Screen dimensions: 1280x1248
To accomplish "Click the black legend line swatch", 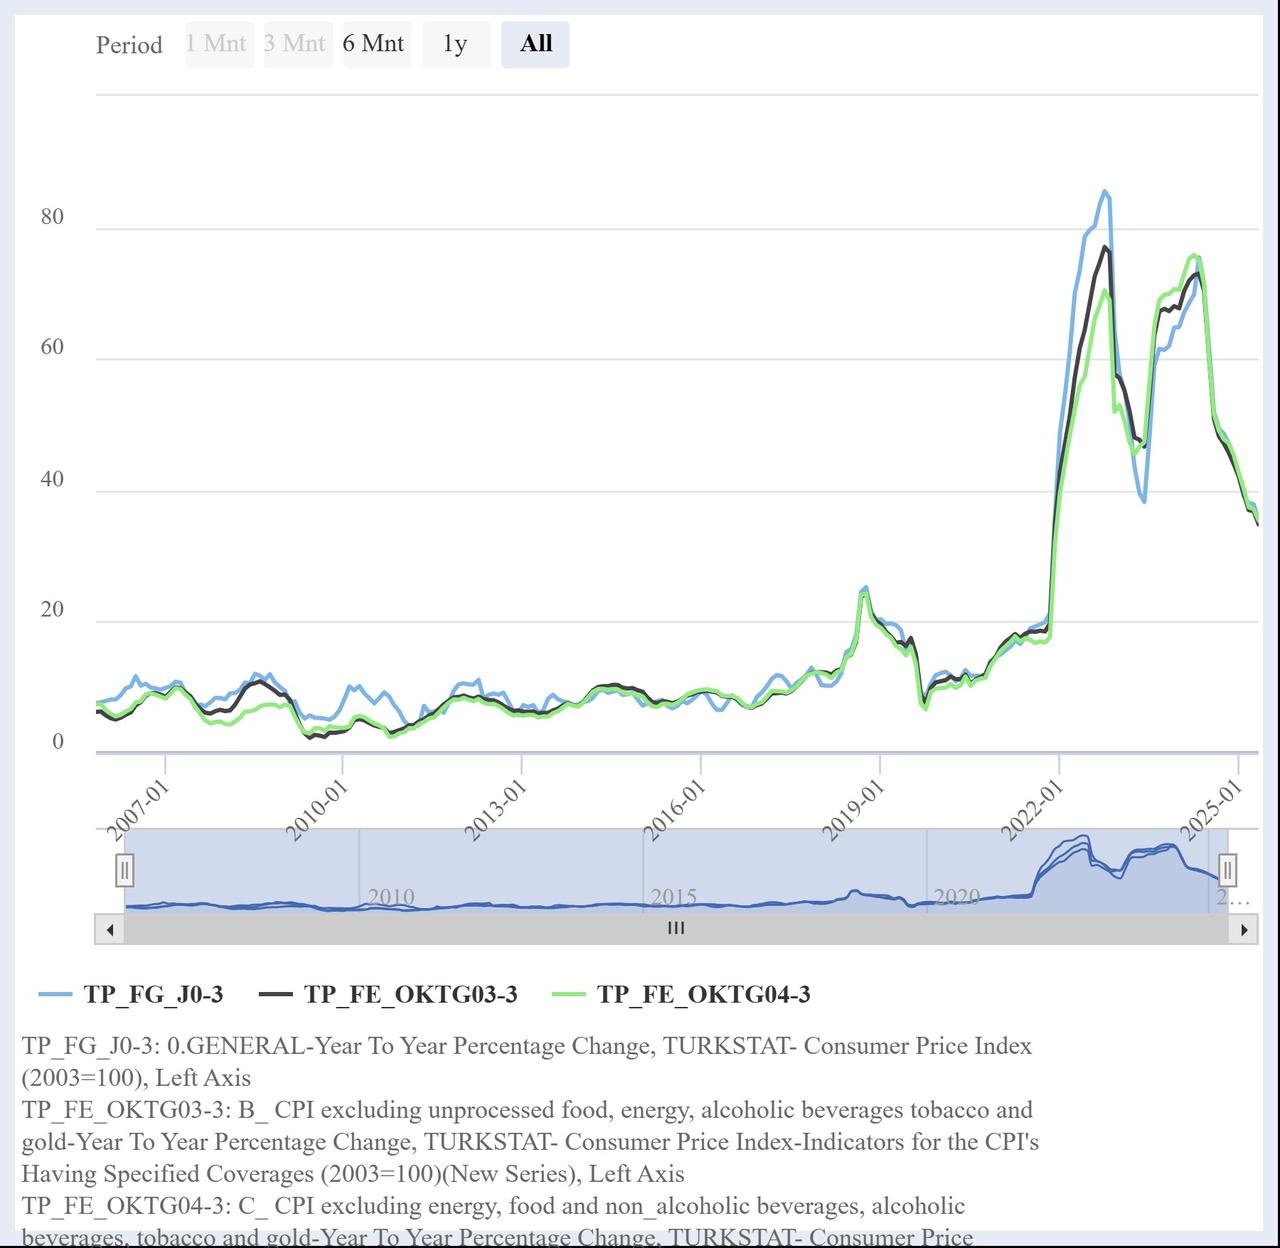I will coord(275,994).
